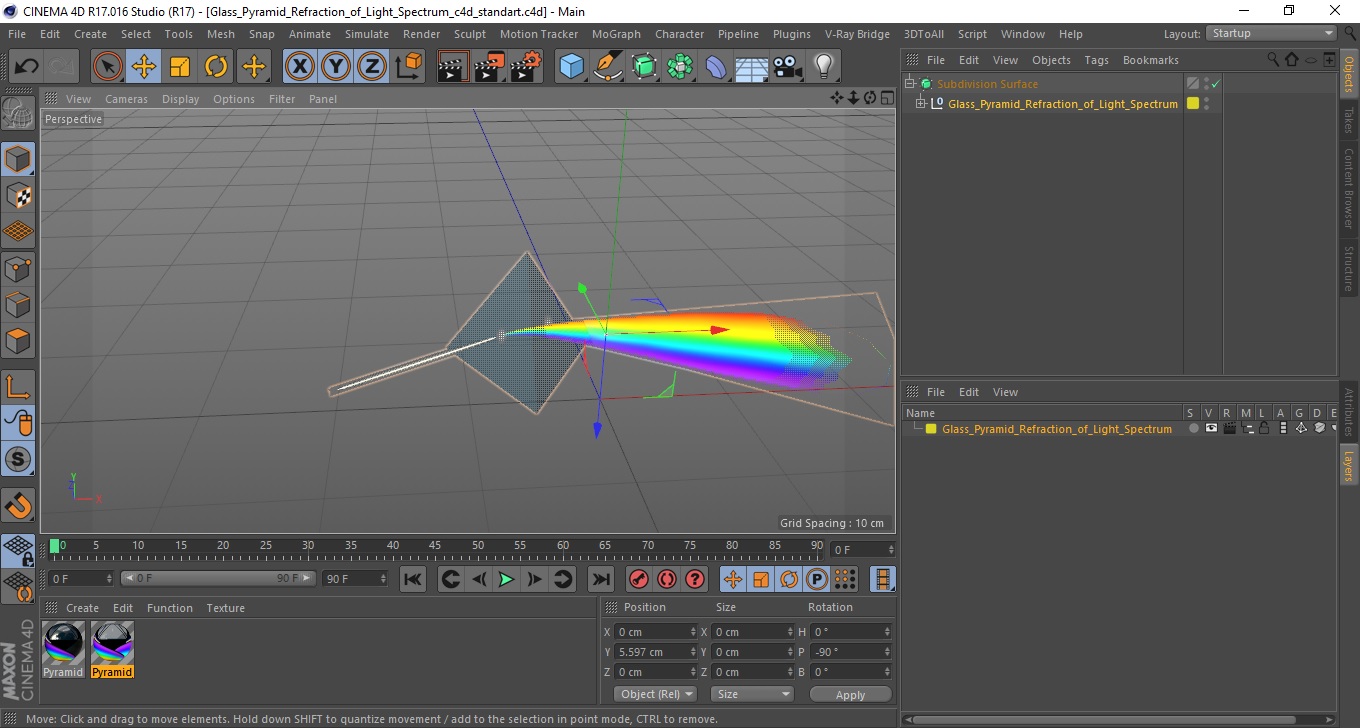
Task: Click the Undo arrow icon
Action: pyautogui.click(x=27, y=67)
